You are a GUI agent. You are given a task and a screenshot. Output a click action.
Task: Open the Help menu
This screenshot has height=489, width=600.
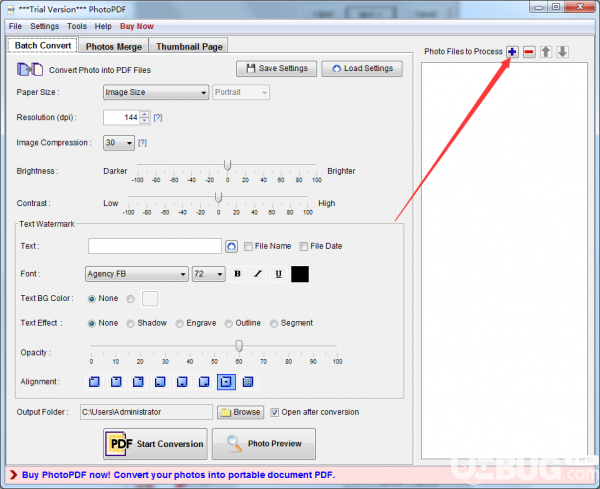[103, 26]
